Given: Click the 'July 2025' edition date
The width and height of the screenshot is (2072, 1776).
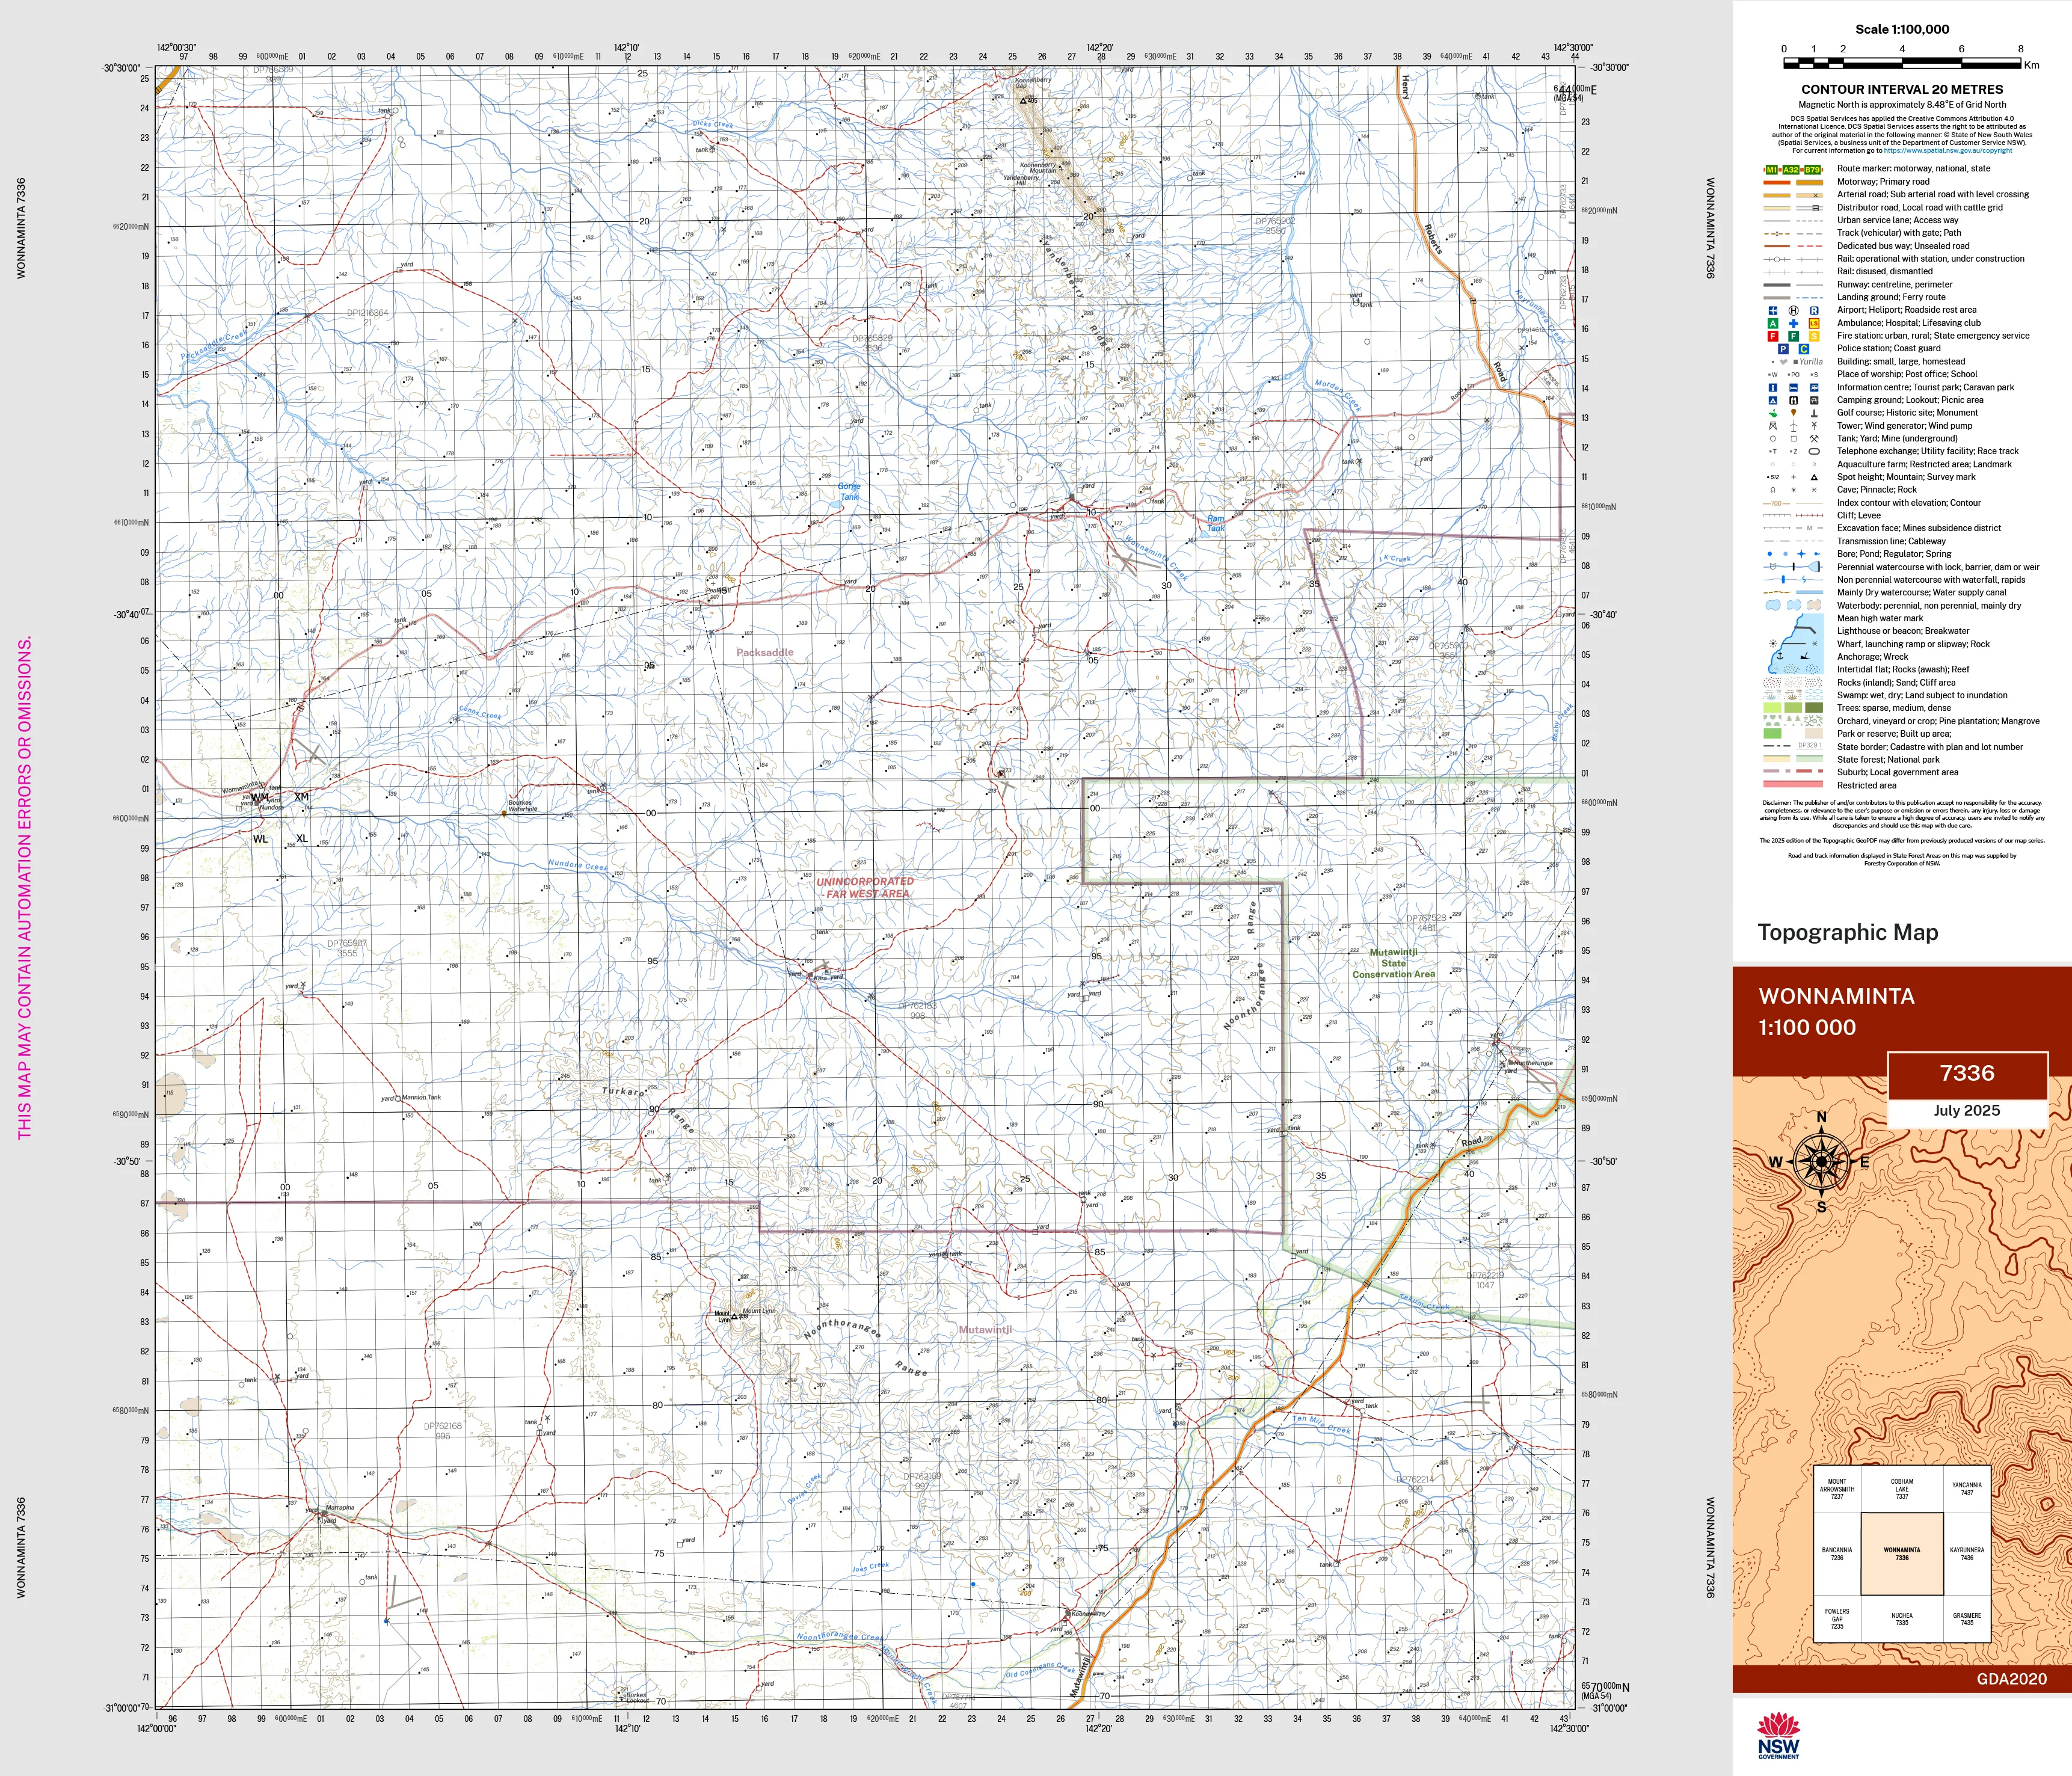Looking at the screenshot, I should (x=1967, y=1110).
